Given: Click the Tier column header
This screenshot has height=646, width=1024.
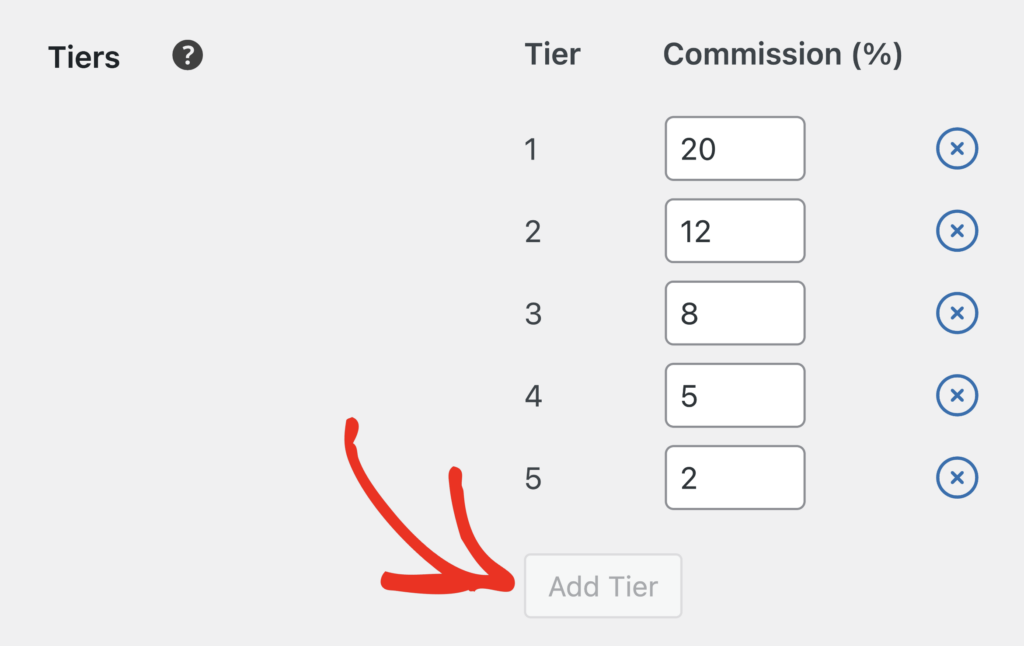Looking at the screenshot, I should (552, 55).
